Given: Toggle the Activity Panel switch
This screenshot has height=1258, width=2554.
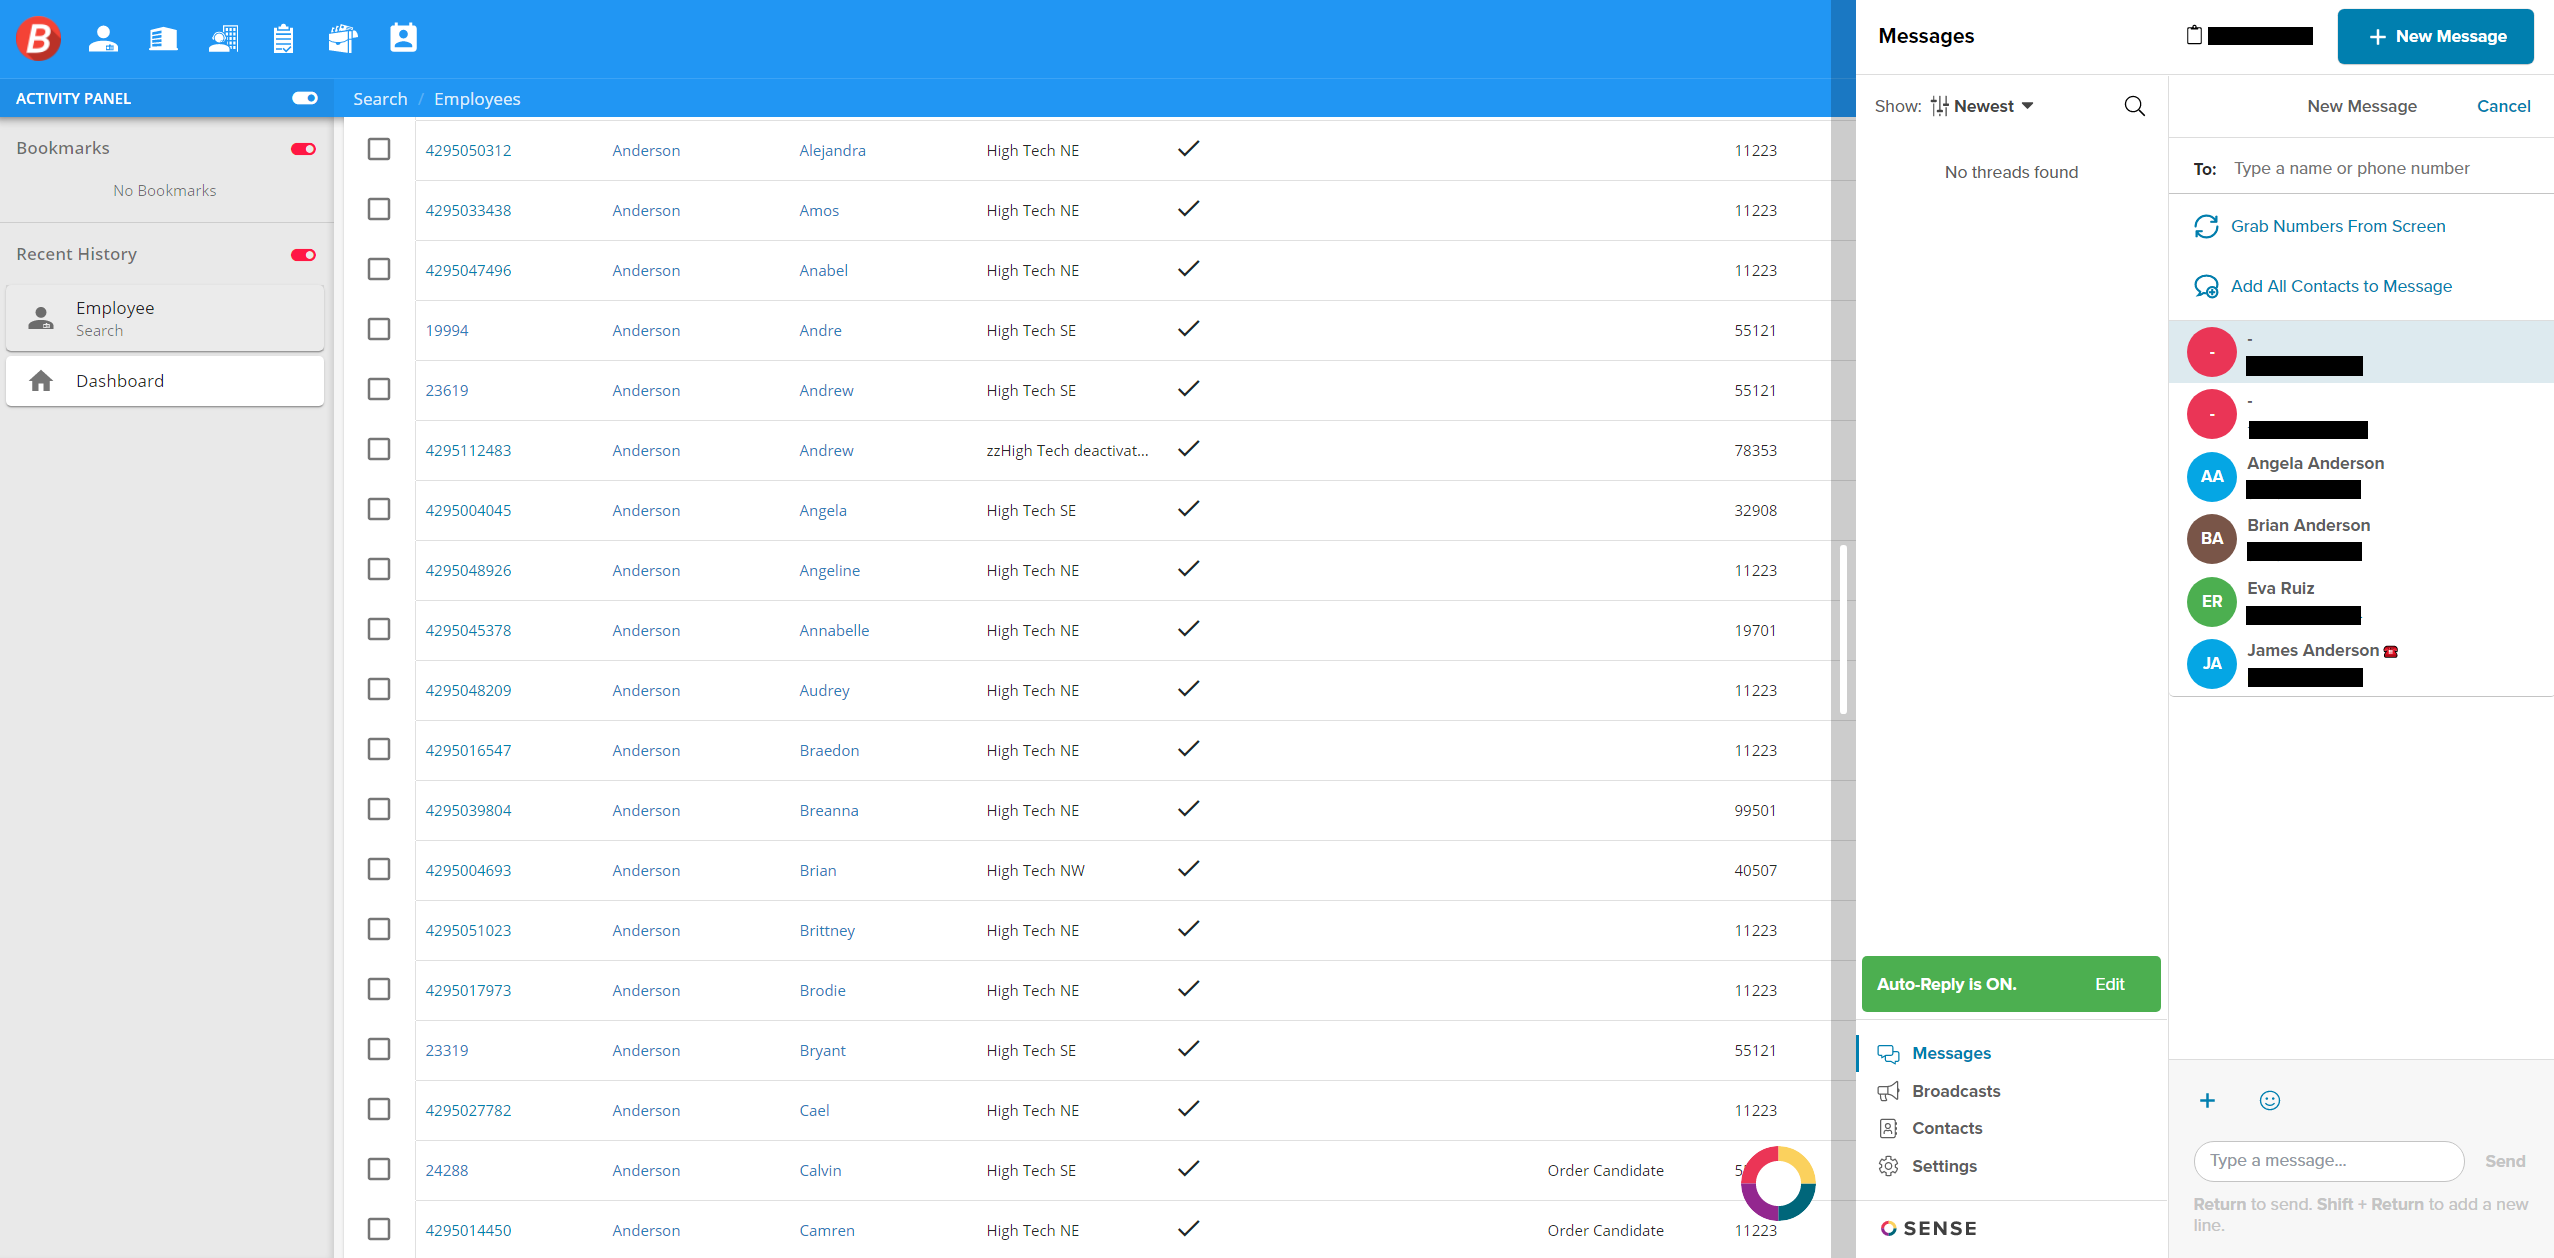Looking at the screenshot, I should [x=304, y=98].
